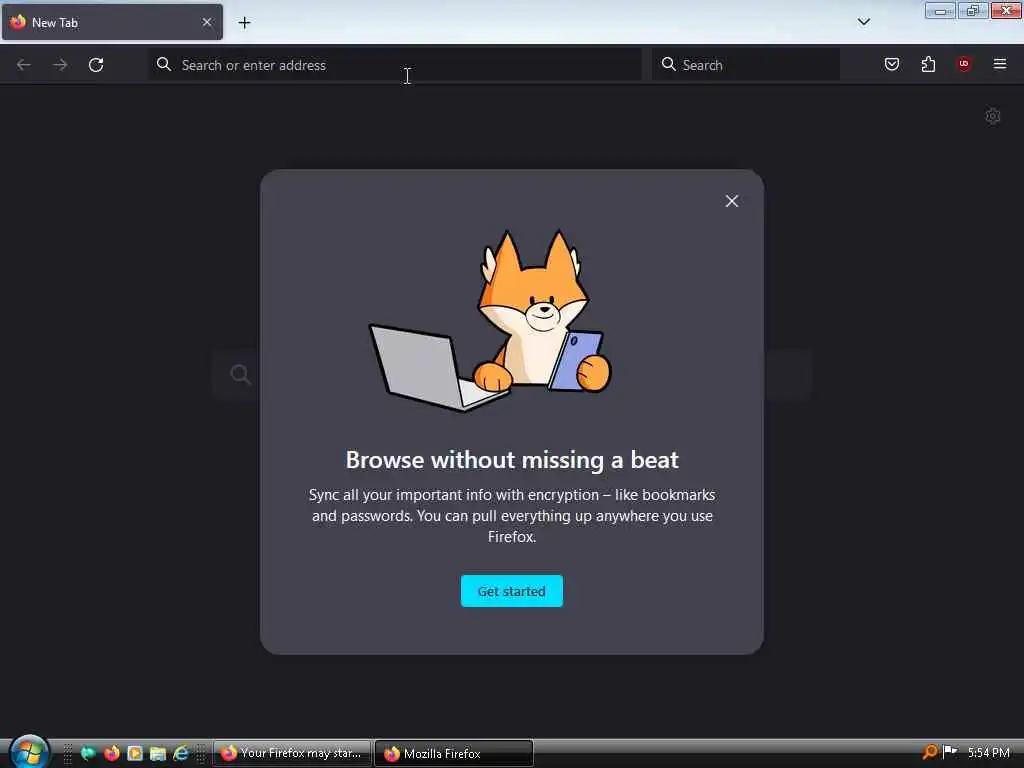Save page to Pocket
Screen dimensions: 1024x768
click(891, 64)
